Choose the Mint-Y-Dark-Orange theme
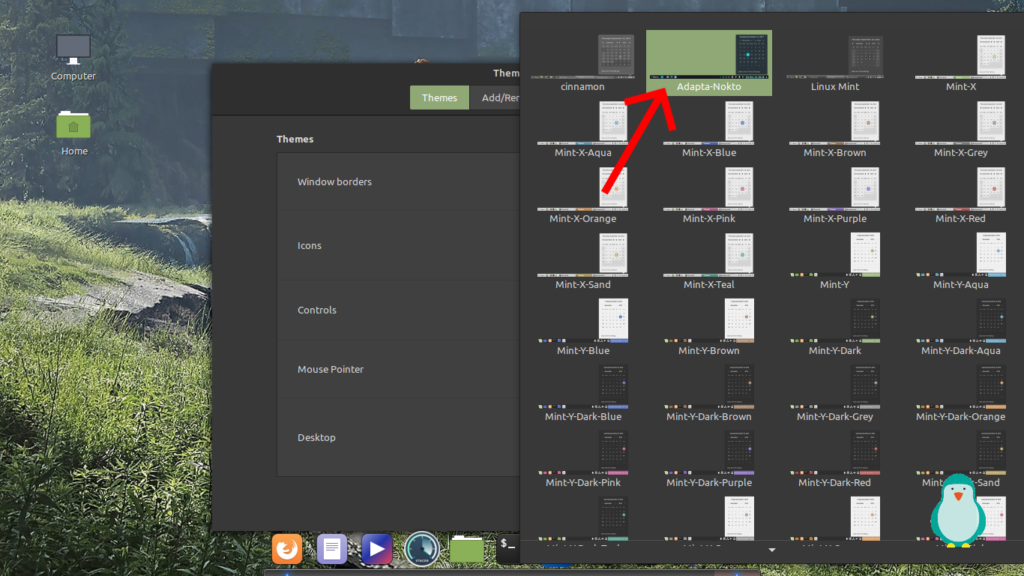Image resolution: width=1024 pixels, height=576 pixels. pyautogui.click(x=961, y=393)
